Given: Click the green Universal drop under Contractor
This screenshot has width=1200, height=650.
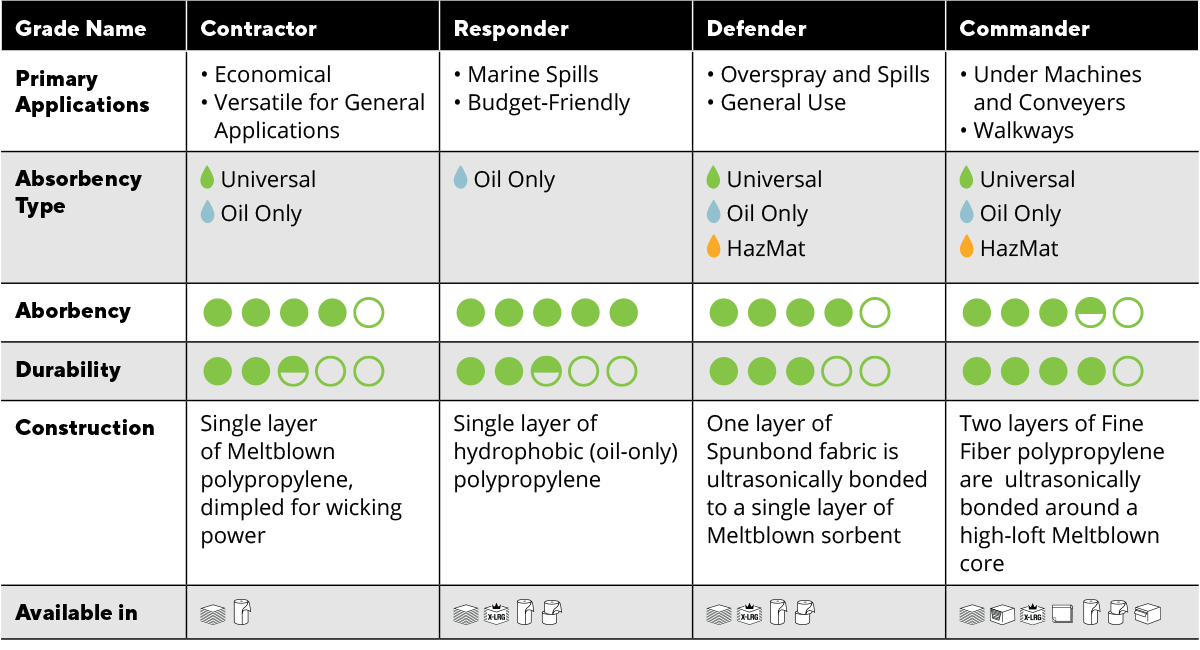Looking at the screenshot, I should coord(207,179).
